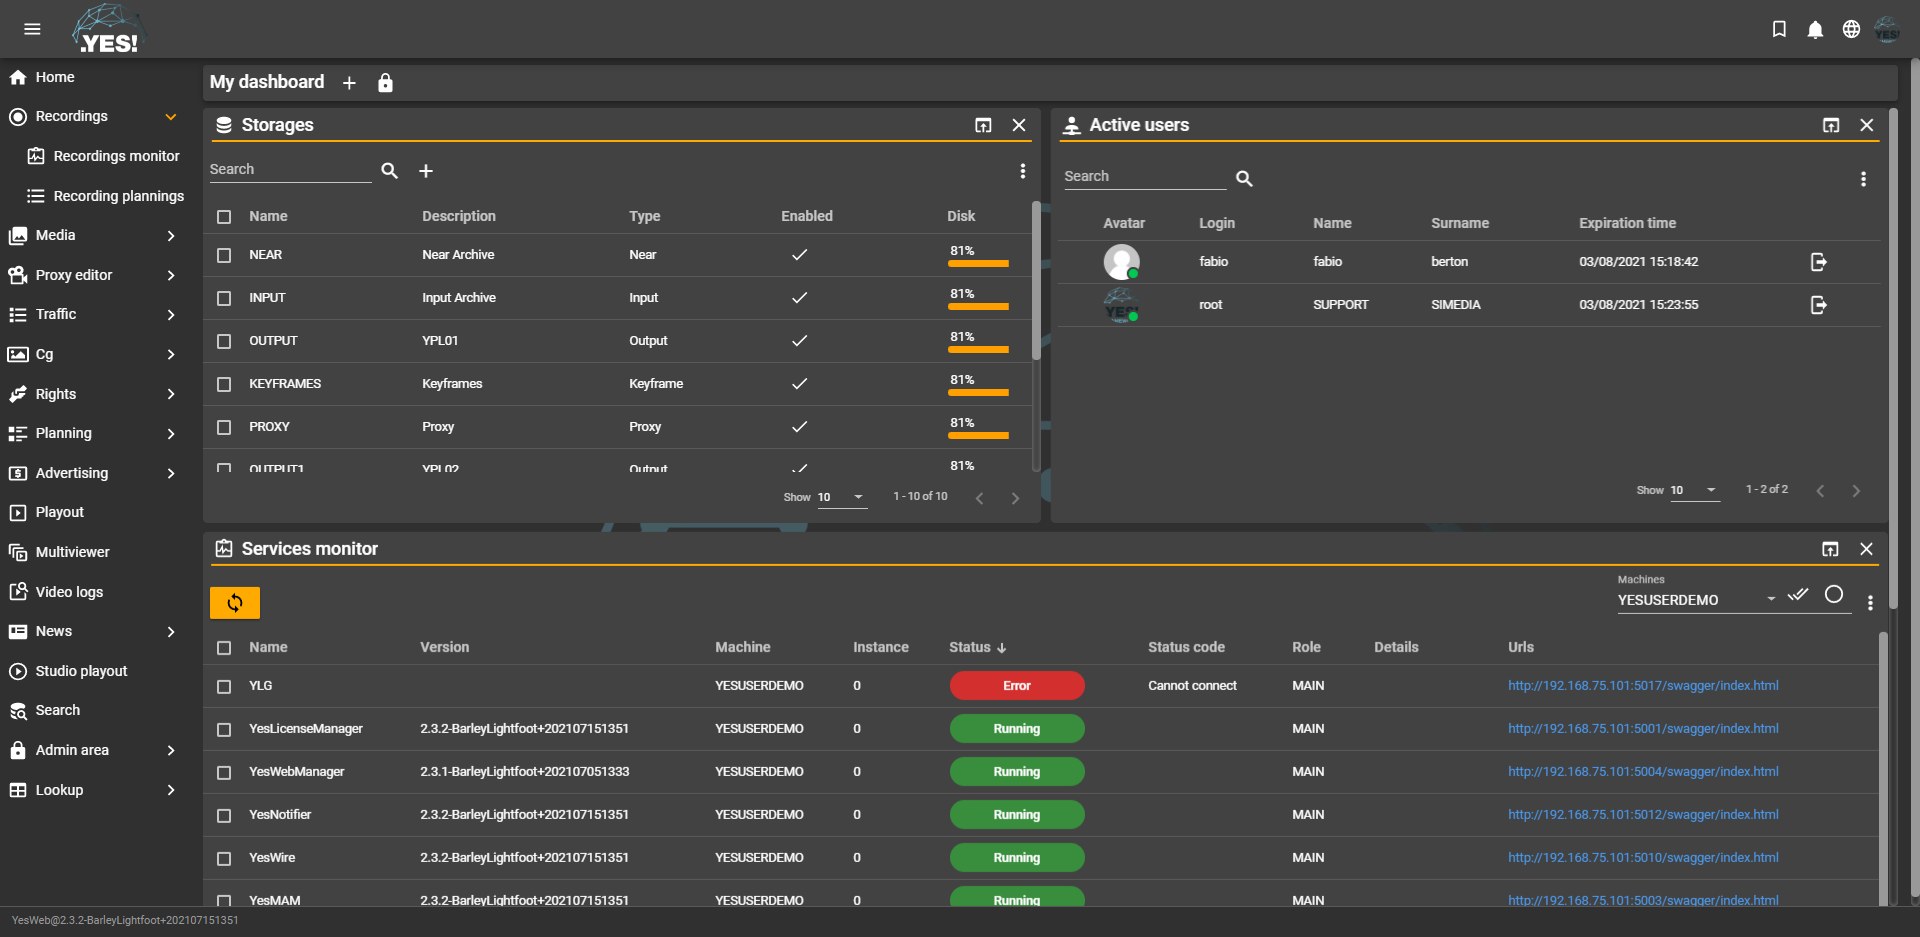Tick the KEYFRAMES storage checkbox

click(224, 384)
